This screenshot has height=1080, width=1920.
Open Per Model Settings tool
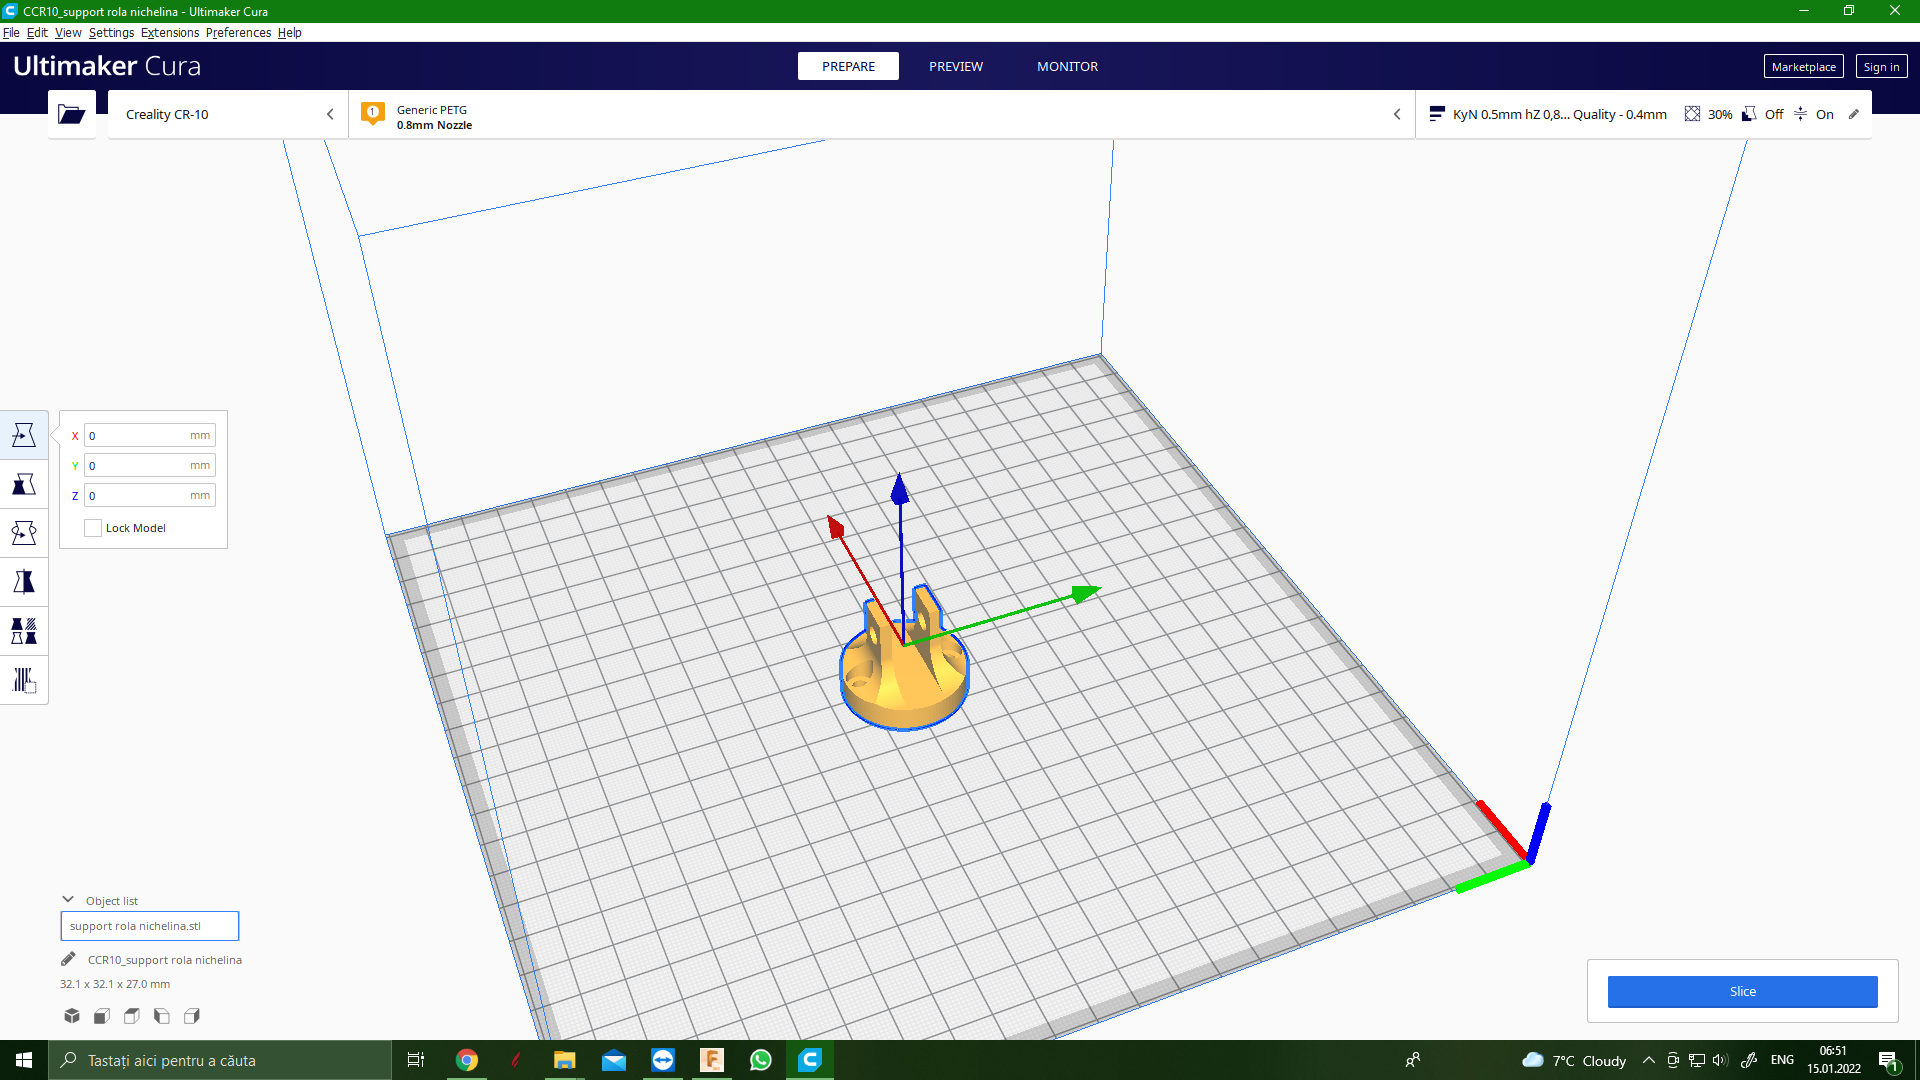pos(24,631)
